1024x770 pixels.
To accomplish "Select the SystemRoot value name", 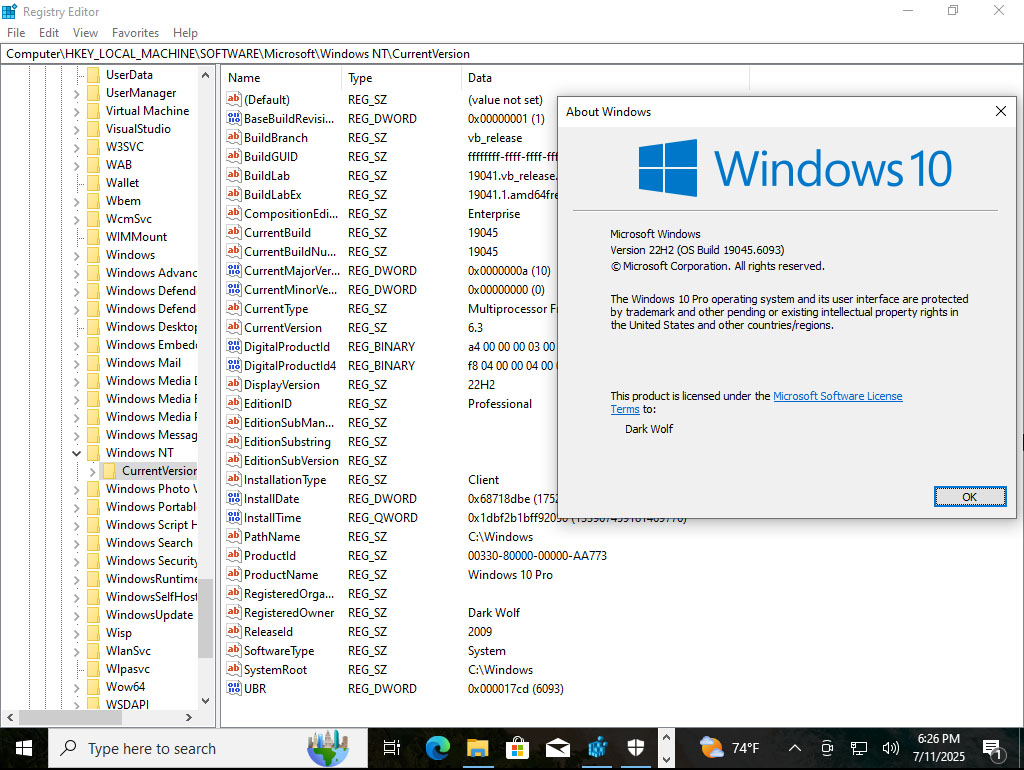I will coord(275,669).
